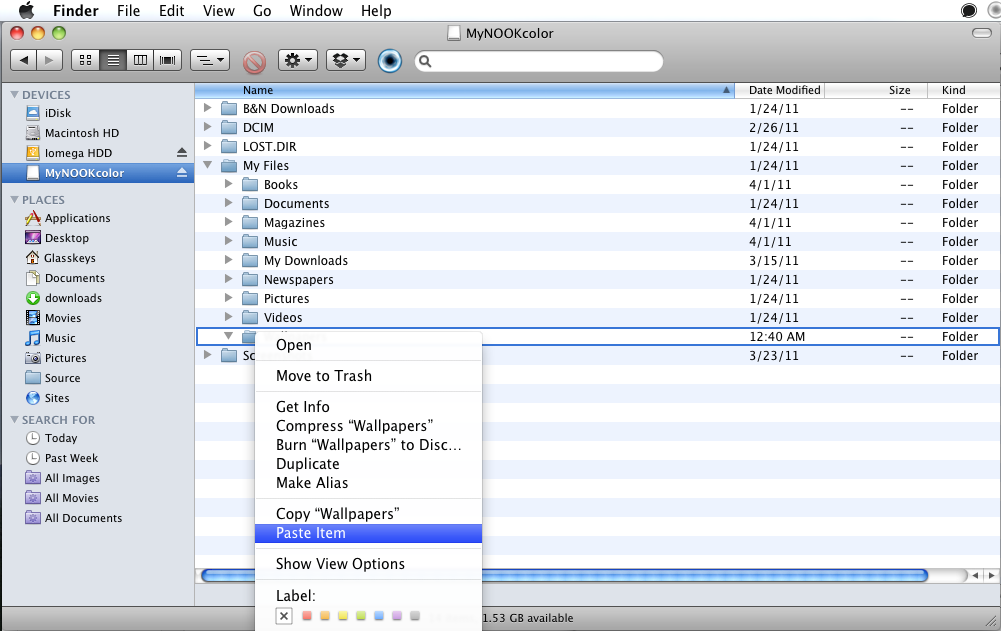Eject the MyNOOKcolor device
Screen dimensions: 1001x631
coord(182,173)
